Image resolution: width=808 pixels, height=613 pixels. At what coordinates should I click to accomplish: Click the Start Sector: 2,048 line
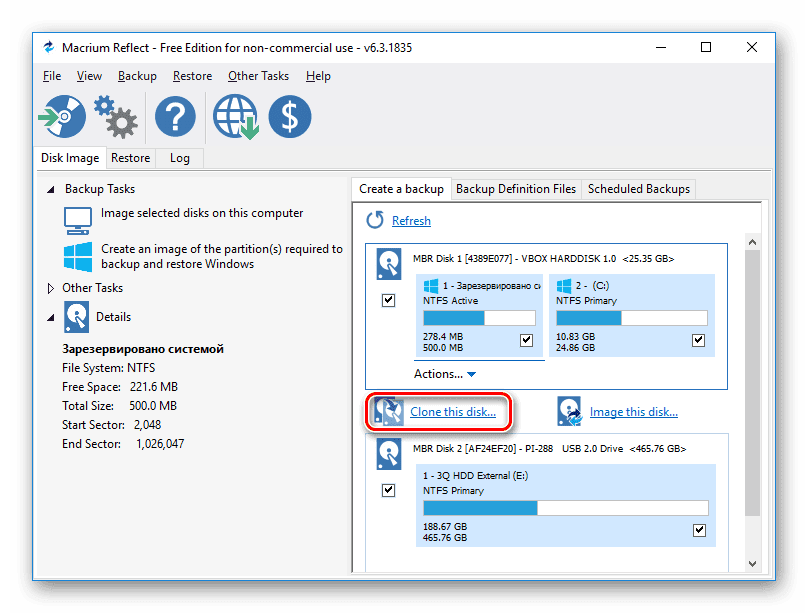pos(111,425)
